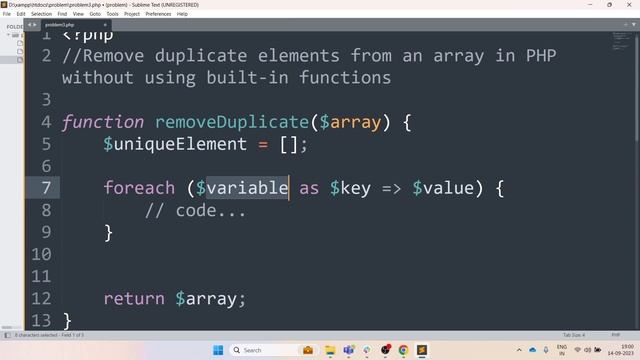Open File Explorer from the taskbar
The image size is (640, 360).
(330, 350)
